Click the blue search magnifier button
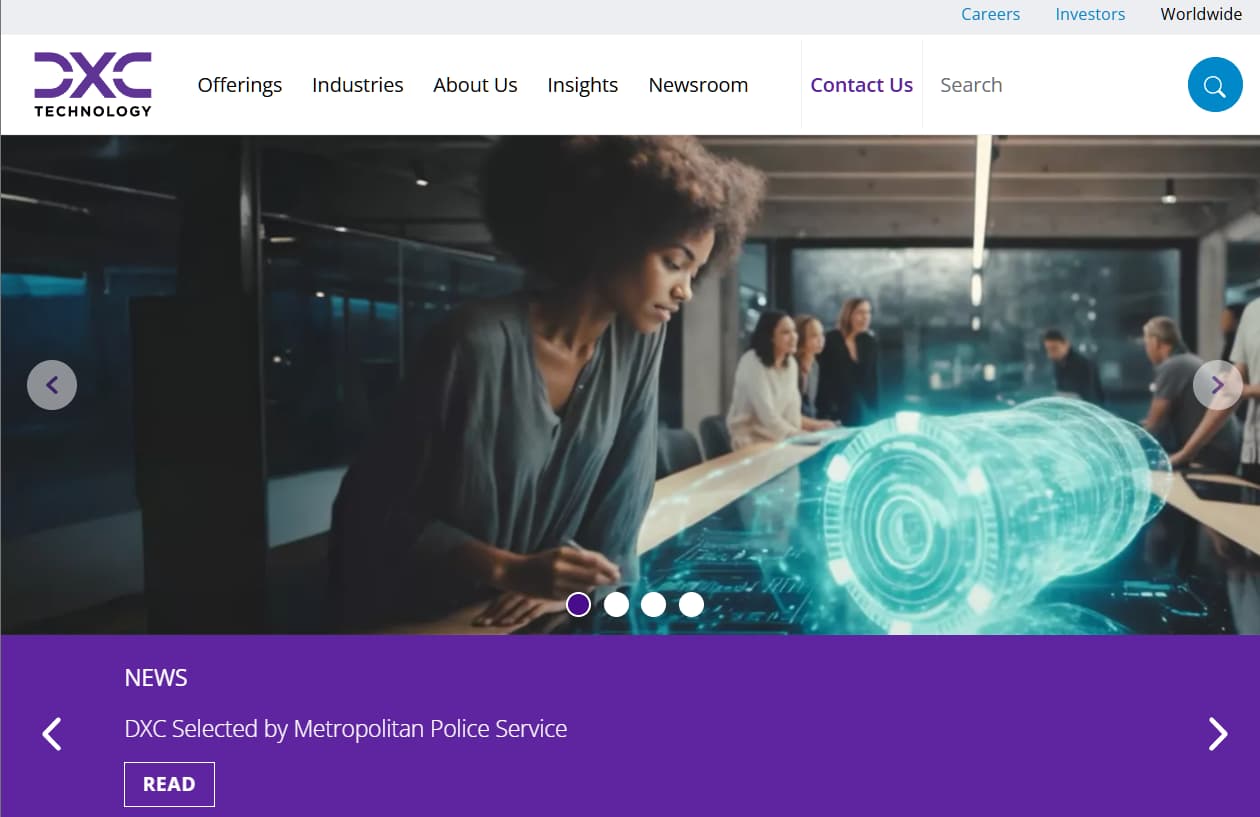 (x=1215, y=85)
